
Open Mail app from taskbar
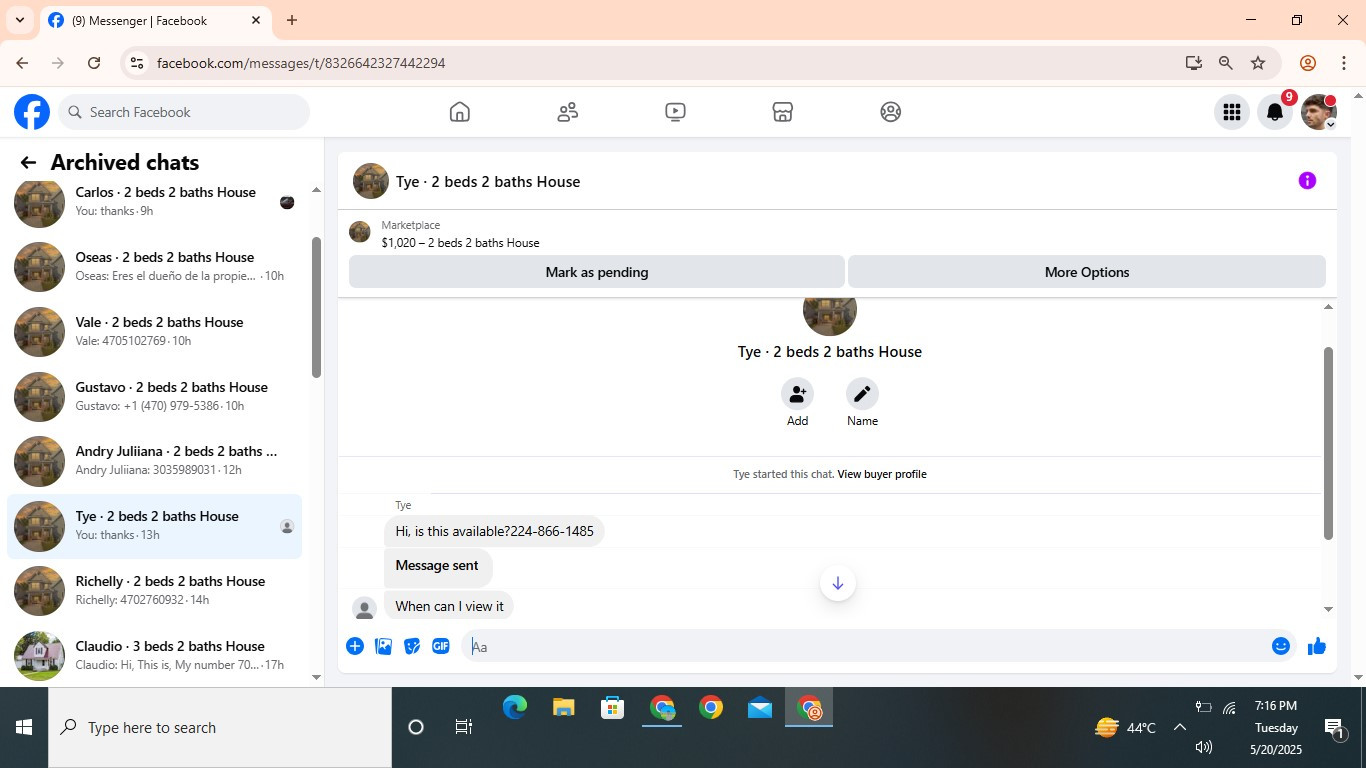pyautogui.click(x=760, y=708)
